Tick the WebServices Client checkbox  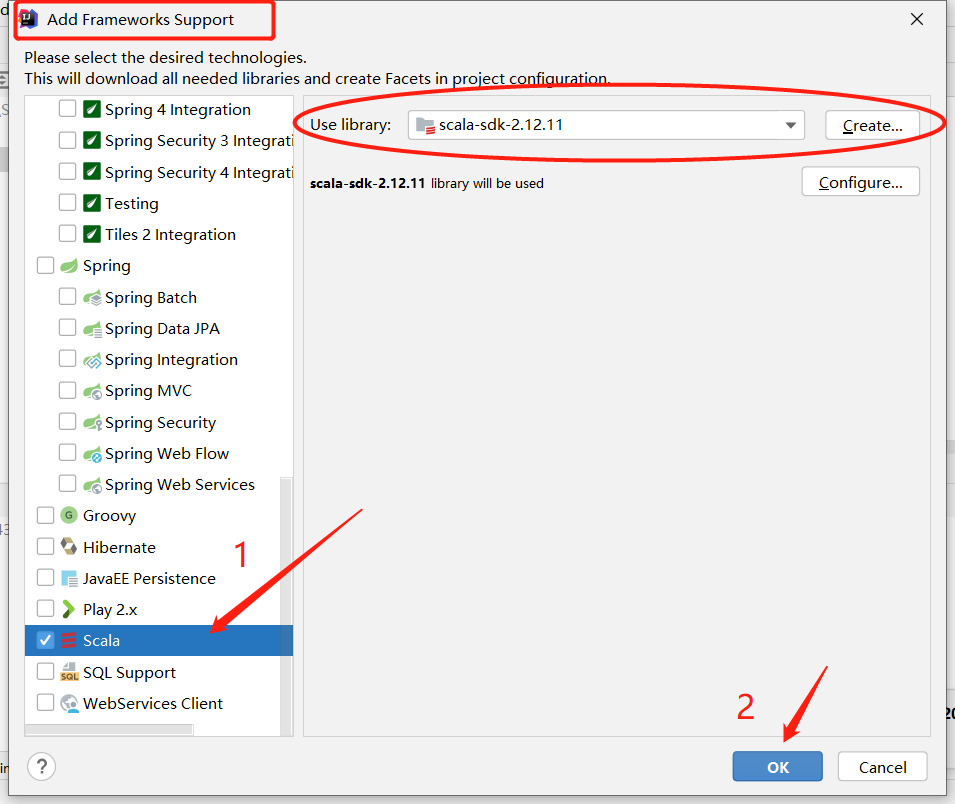coord(46,702)
